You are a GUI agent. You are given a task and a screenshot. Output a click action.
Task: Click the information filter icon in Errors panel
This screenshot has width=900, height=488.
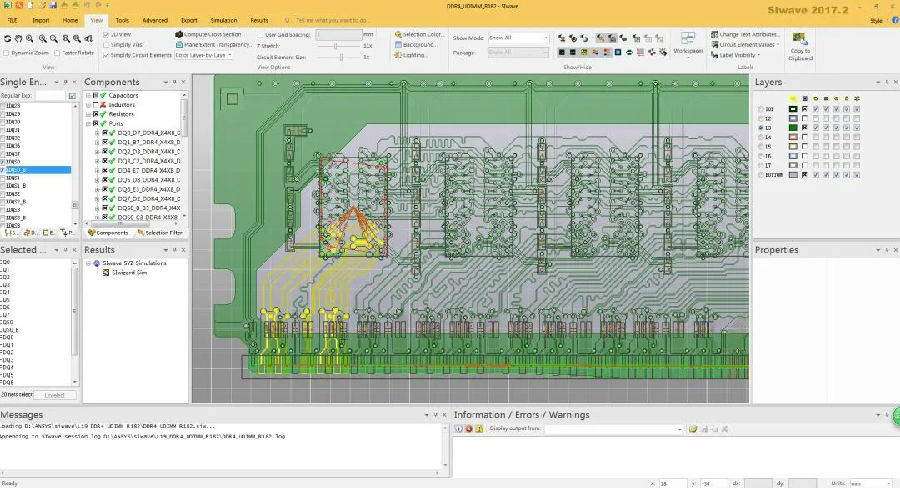pos(458,429)
